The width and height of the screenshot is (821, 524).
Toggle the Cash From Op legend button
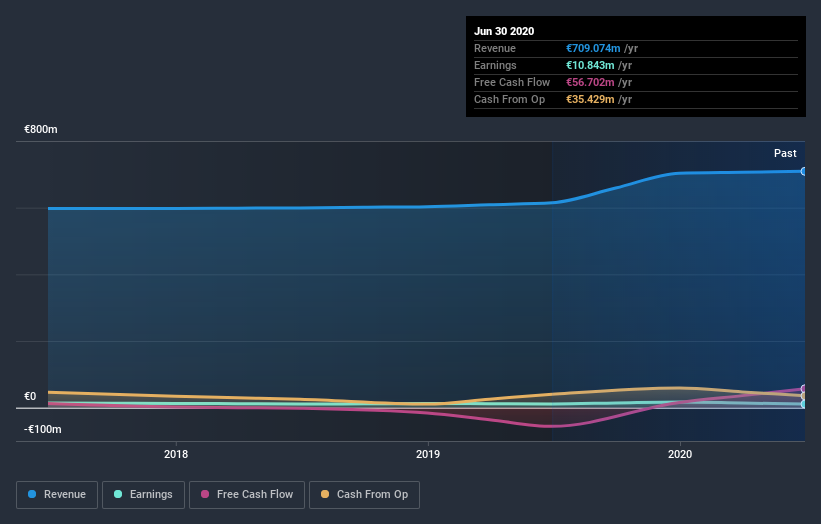364,495
